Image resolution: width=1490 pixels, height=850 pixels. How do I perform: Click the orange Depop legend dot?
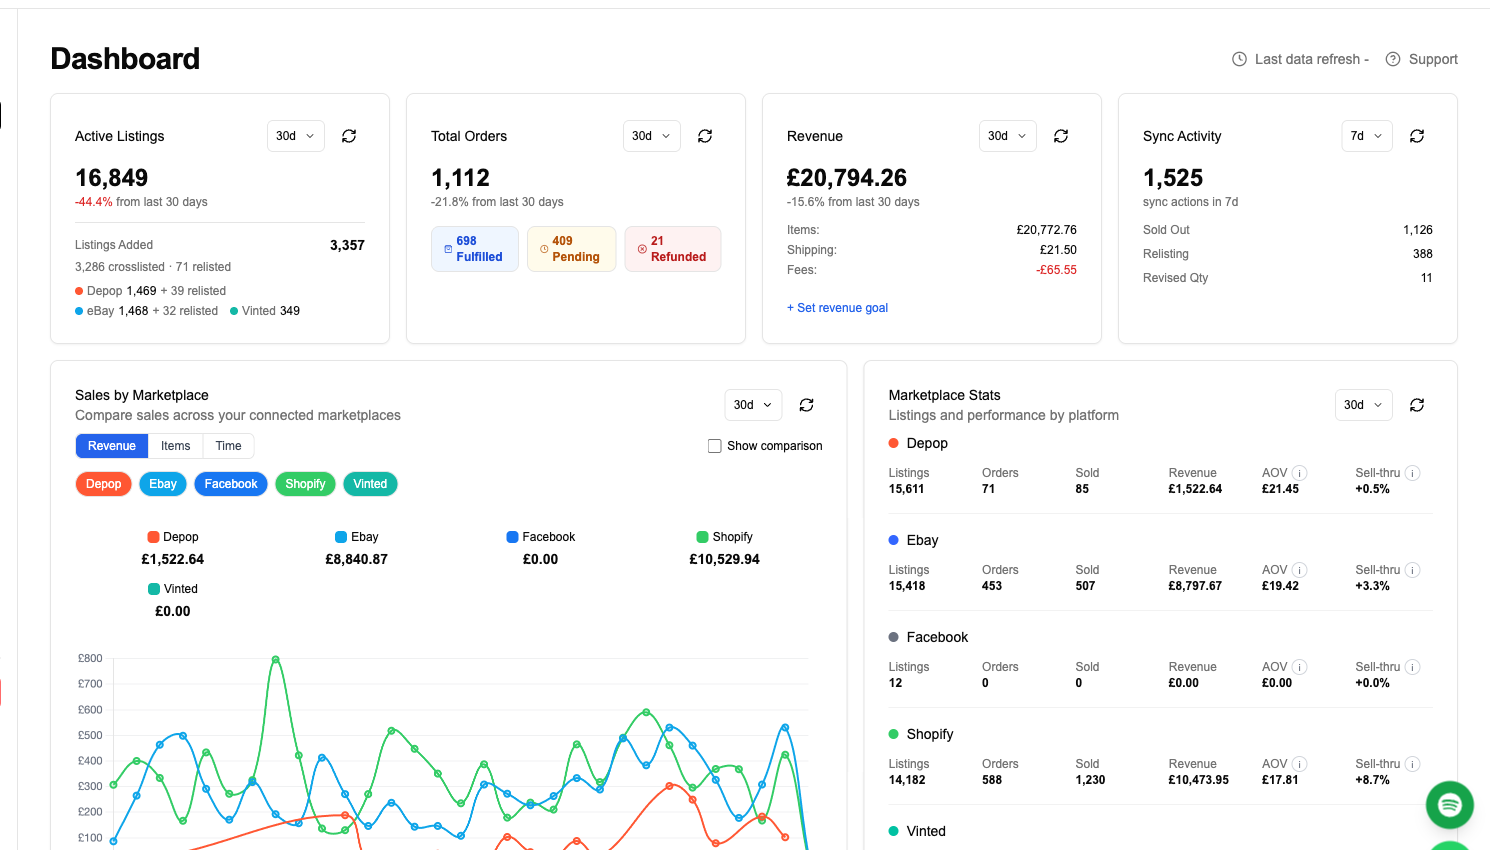coord(152,537)
